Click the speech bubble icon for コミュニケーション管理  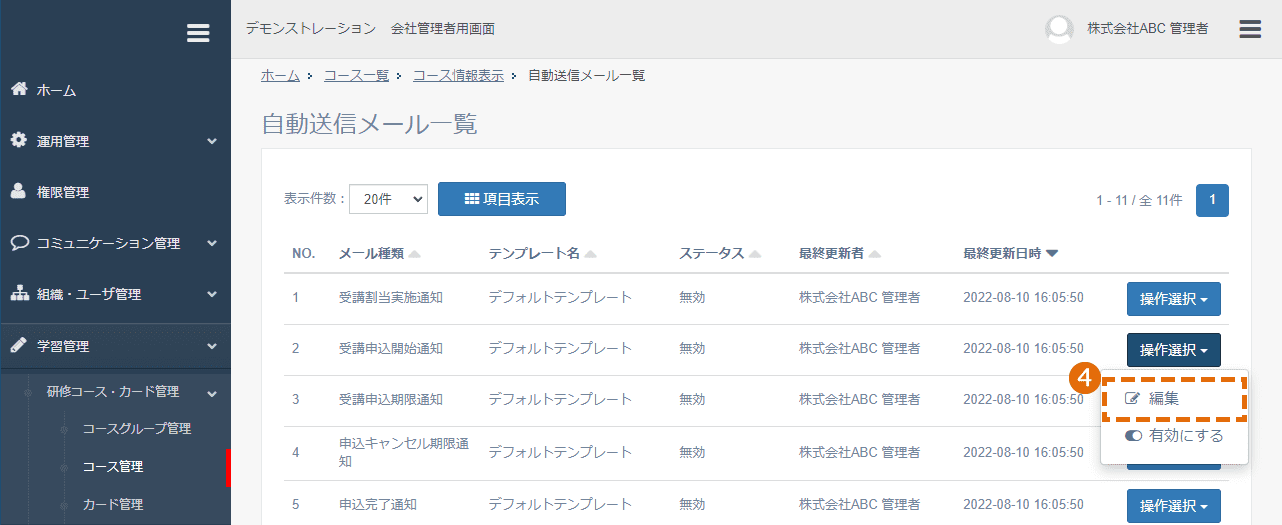click(x=19, y=243)
